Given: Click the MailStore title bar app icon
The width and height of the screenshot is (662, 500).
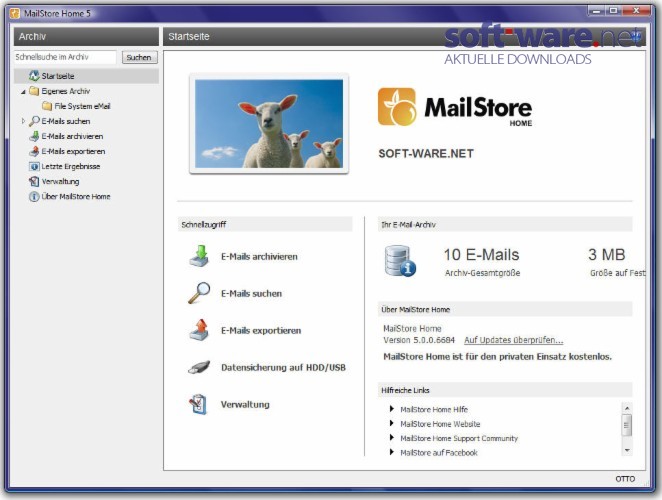Looking at the screenshot, I should pyautogui.click(x=15, y=13).
